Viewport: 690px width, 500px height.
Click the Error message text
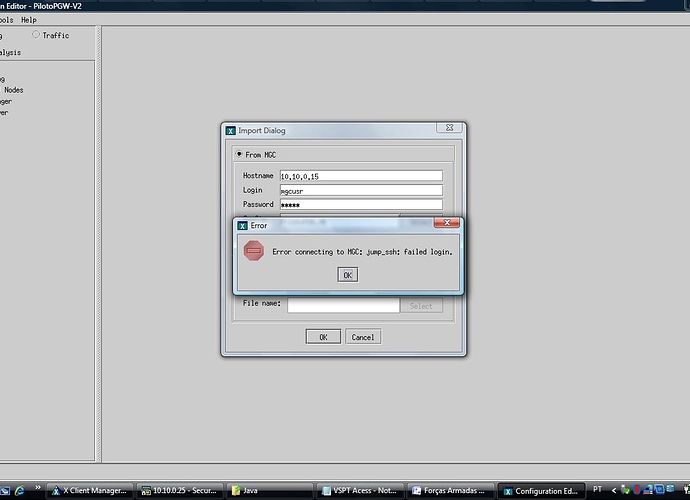click(x=362, y=252)
